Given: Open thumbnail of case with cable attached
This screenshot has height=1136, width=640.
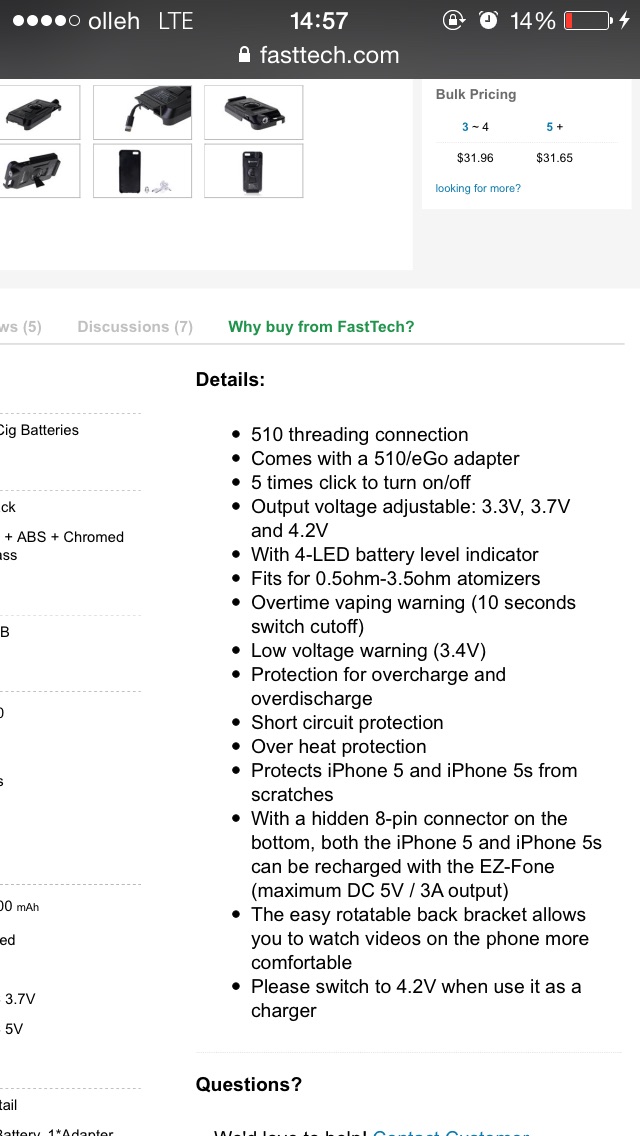Looking at the screenshot, I should [142, 112].
